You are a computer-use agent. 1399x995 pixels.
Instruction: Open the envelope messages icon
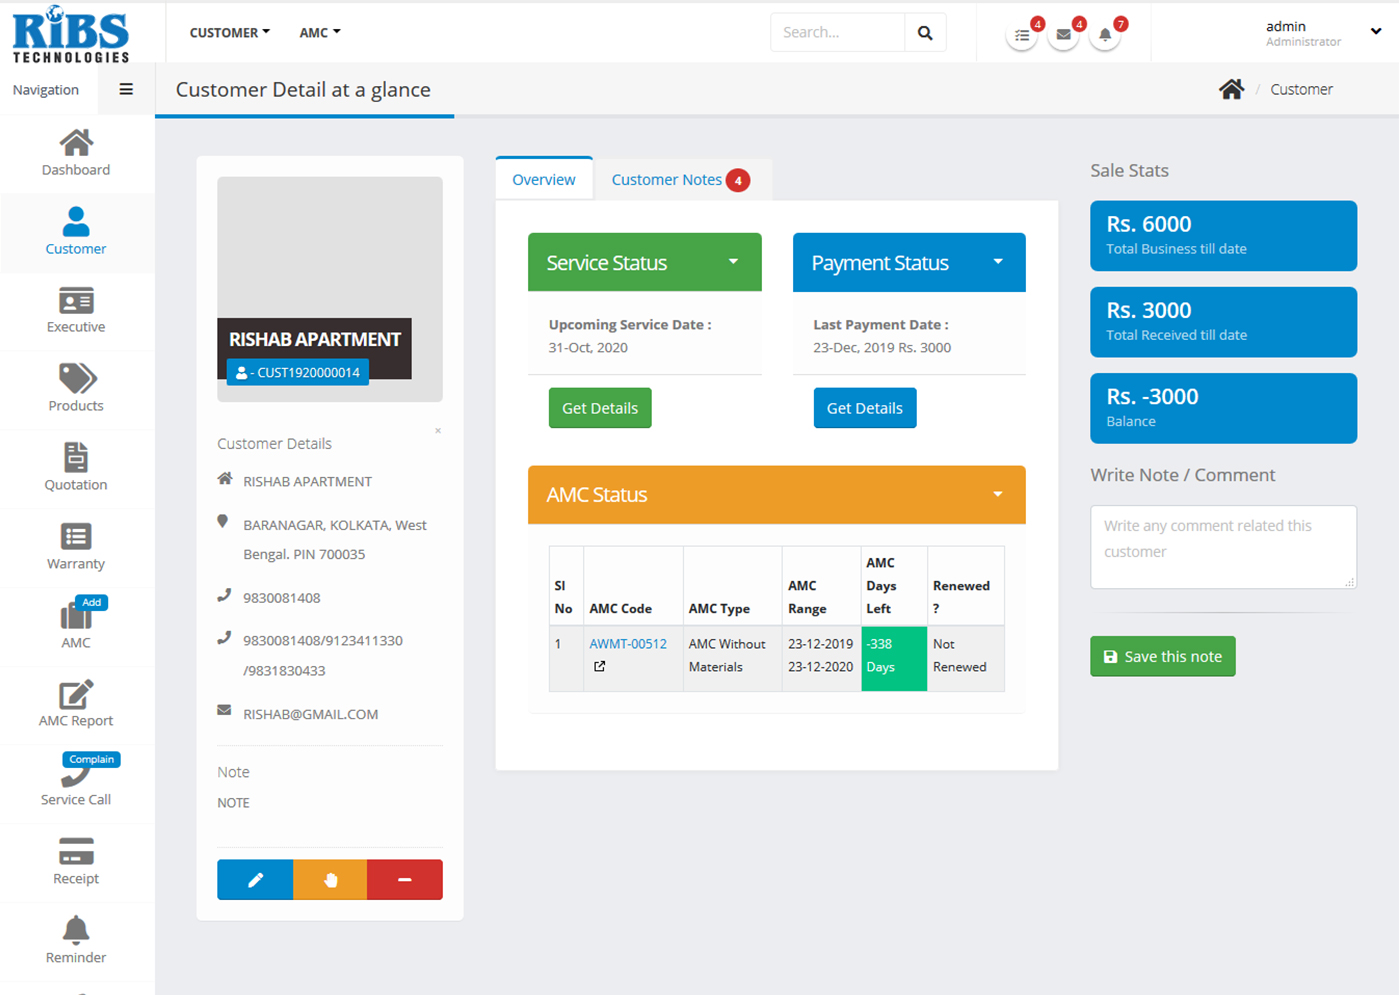pos(1063,35)
